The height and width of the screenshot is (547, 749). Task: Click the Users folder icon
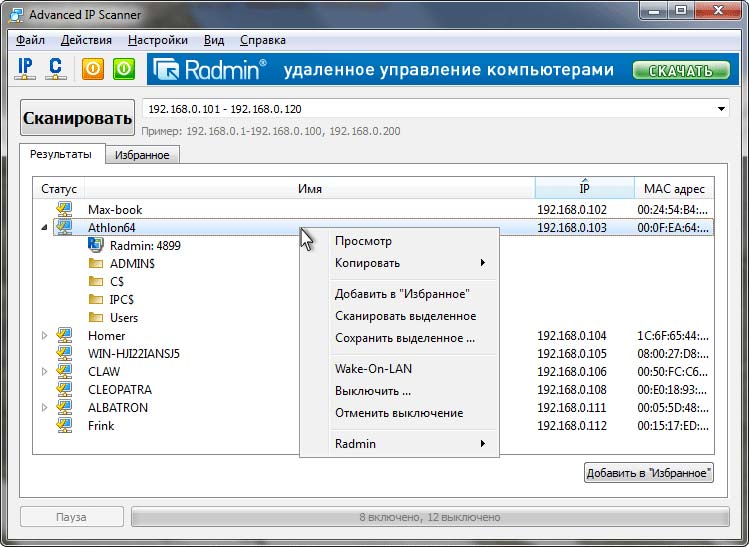[96, 317]
